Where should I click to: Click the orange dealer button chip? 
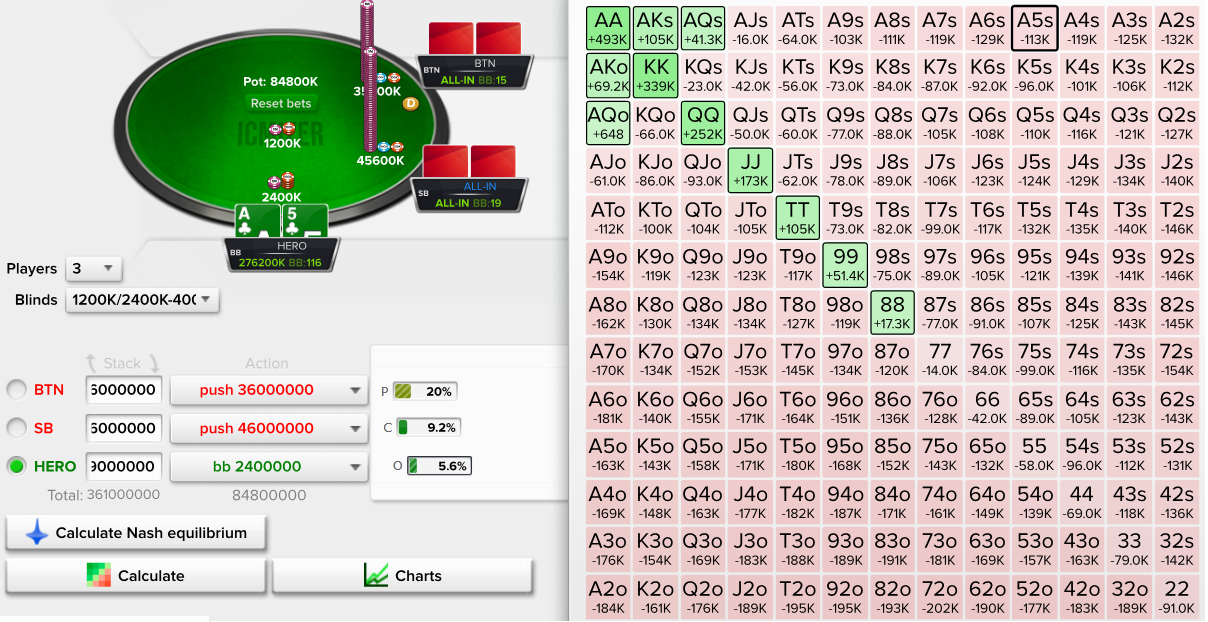(410, 103)
